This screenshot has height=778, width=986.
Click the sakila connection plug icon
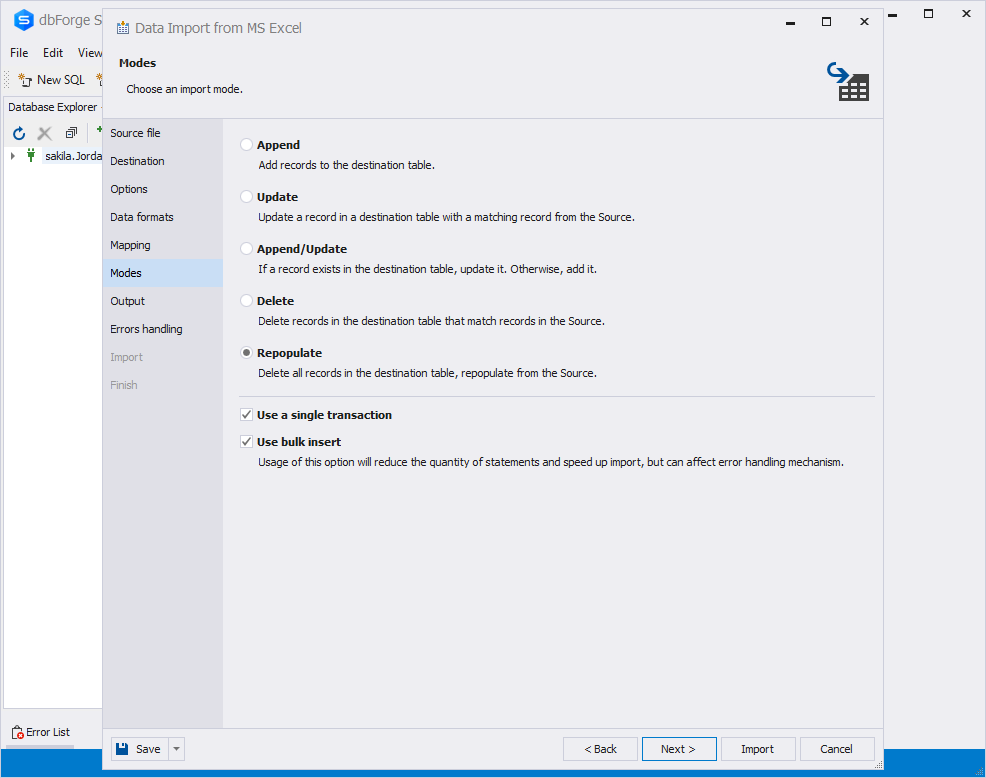point(31,155)
